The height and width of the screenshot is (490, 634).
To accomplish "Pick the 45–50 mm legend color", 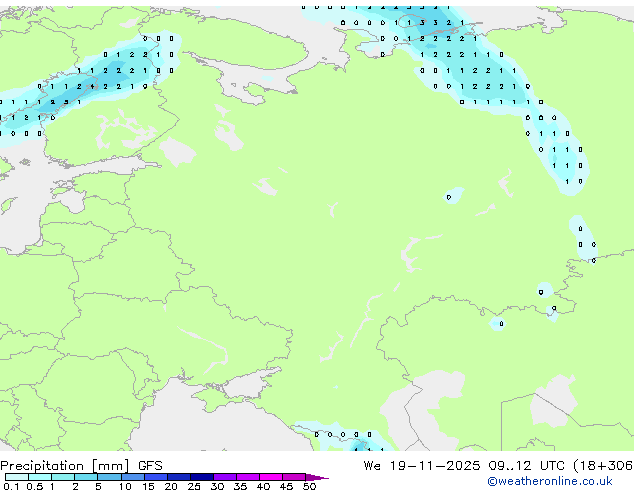I will point(294,477).
